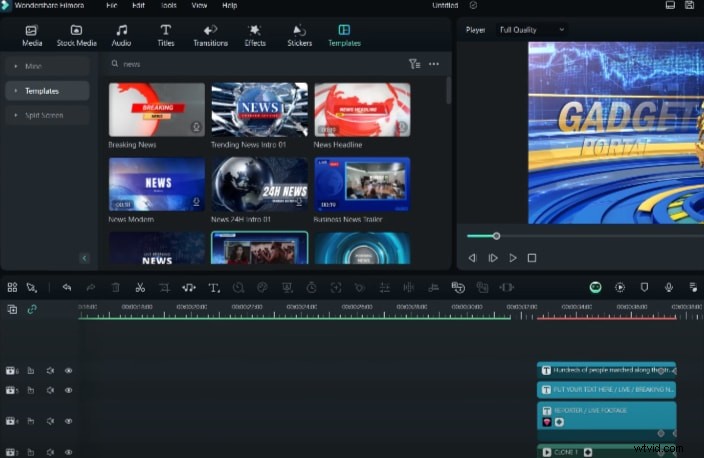Open the Stickers panel
Viewport: 704px width, 458px height.
click(299, 35)
